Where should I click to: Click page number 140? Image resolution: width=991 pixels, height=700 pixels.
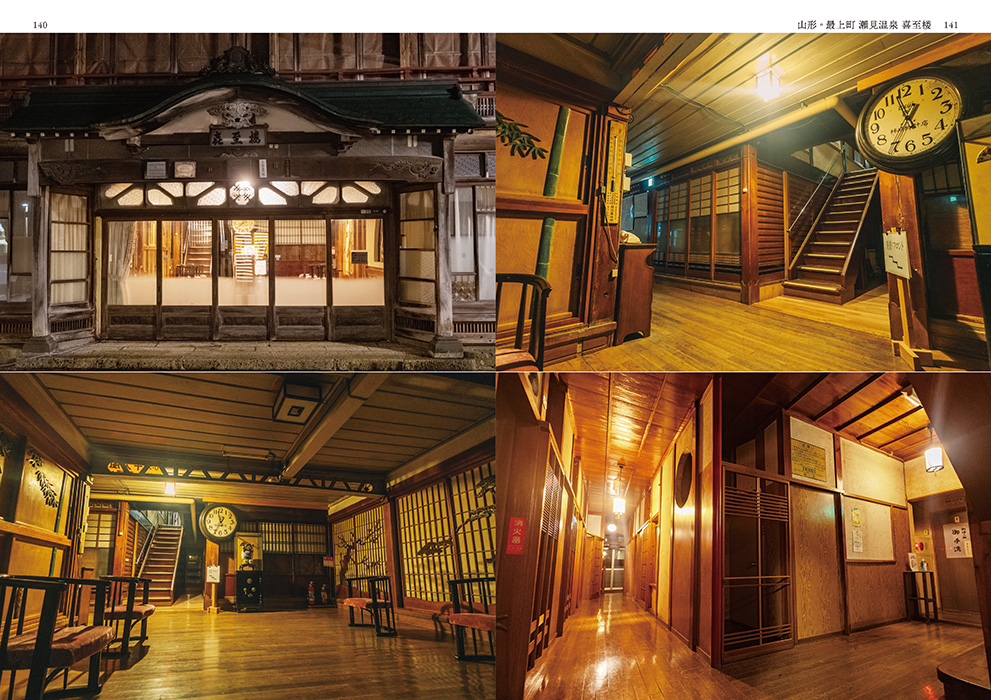click(40, 25)
